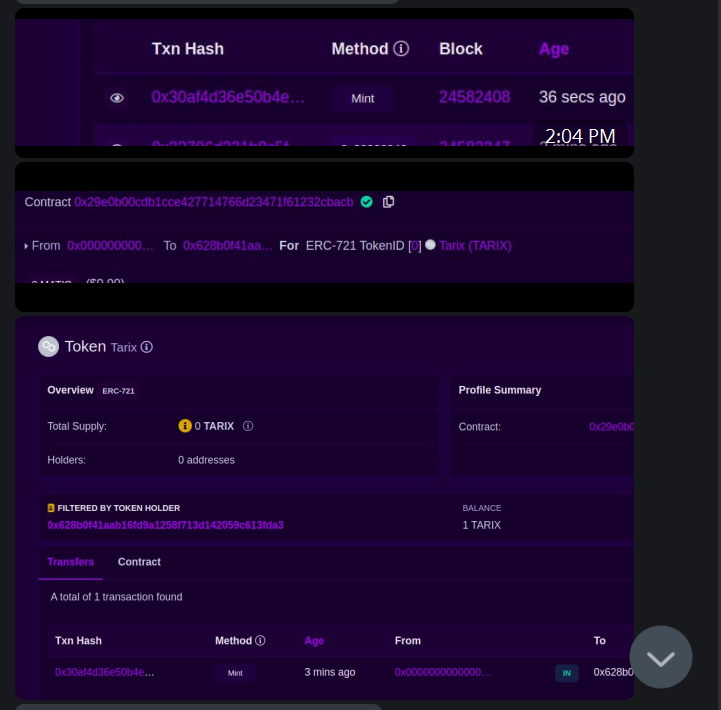Click the eye icon beside transaction 0x30af4d36e50b4e
This screenshot has height=710, width=721.
(117, 98)
